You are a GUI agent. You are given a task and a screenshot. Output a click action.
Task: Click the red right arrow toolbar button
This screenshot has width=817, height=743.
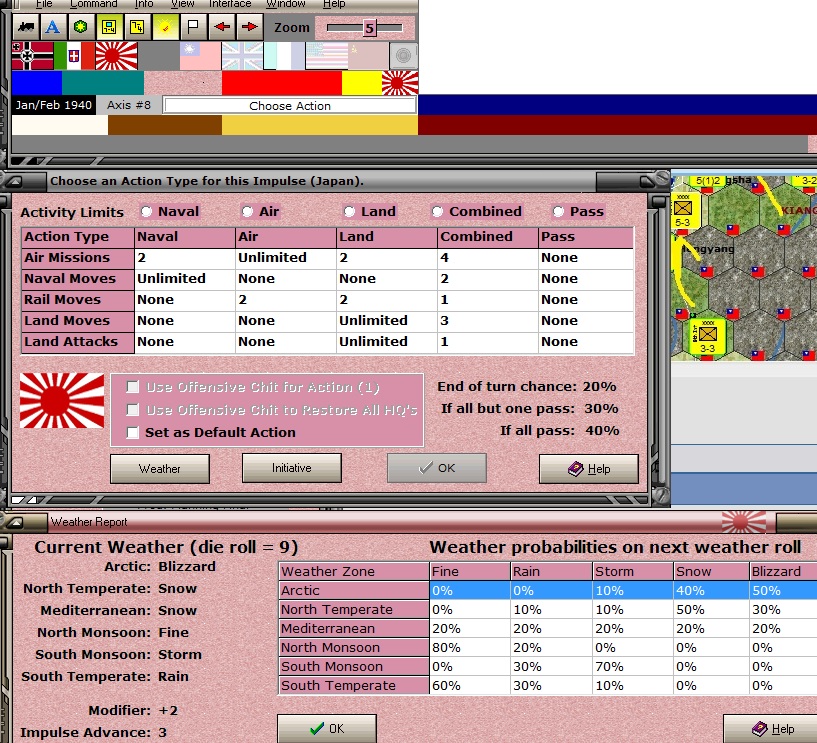(x=249, y=27)
